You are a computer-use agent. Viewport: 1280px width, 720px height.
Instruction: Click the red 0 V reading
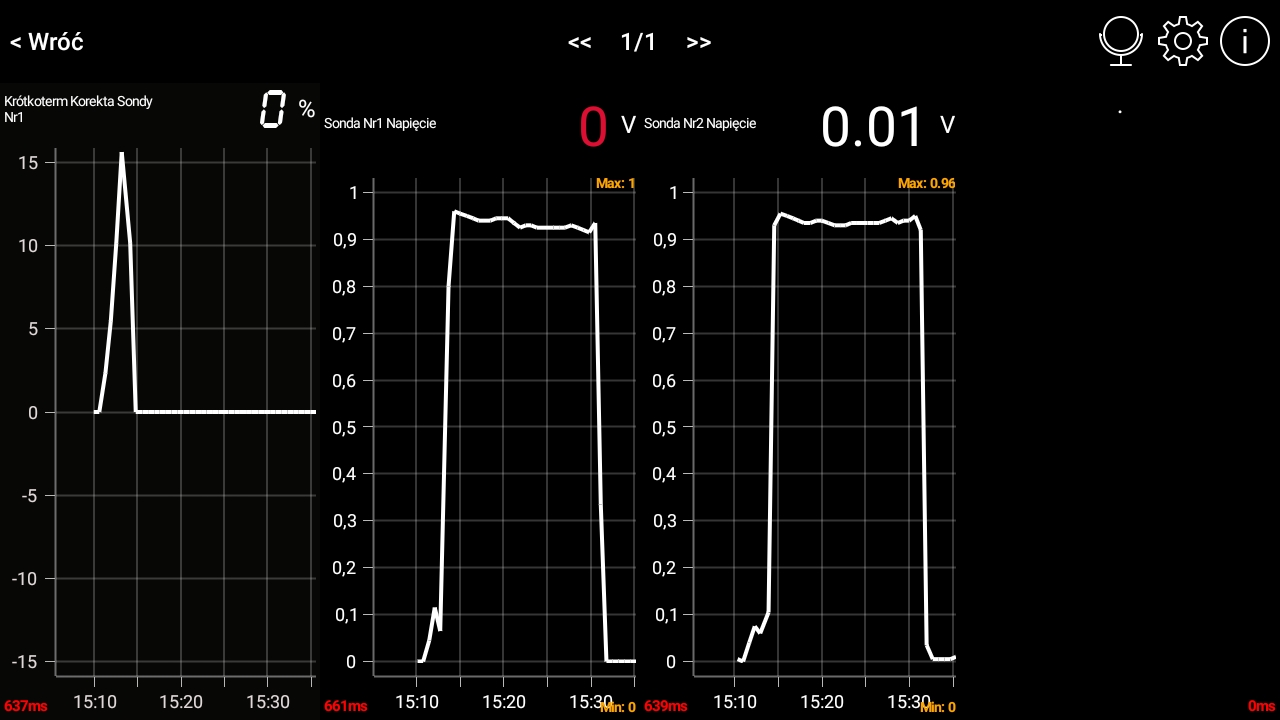[594, 126]
